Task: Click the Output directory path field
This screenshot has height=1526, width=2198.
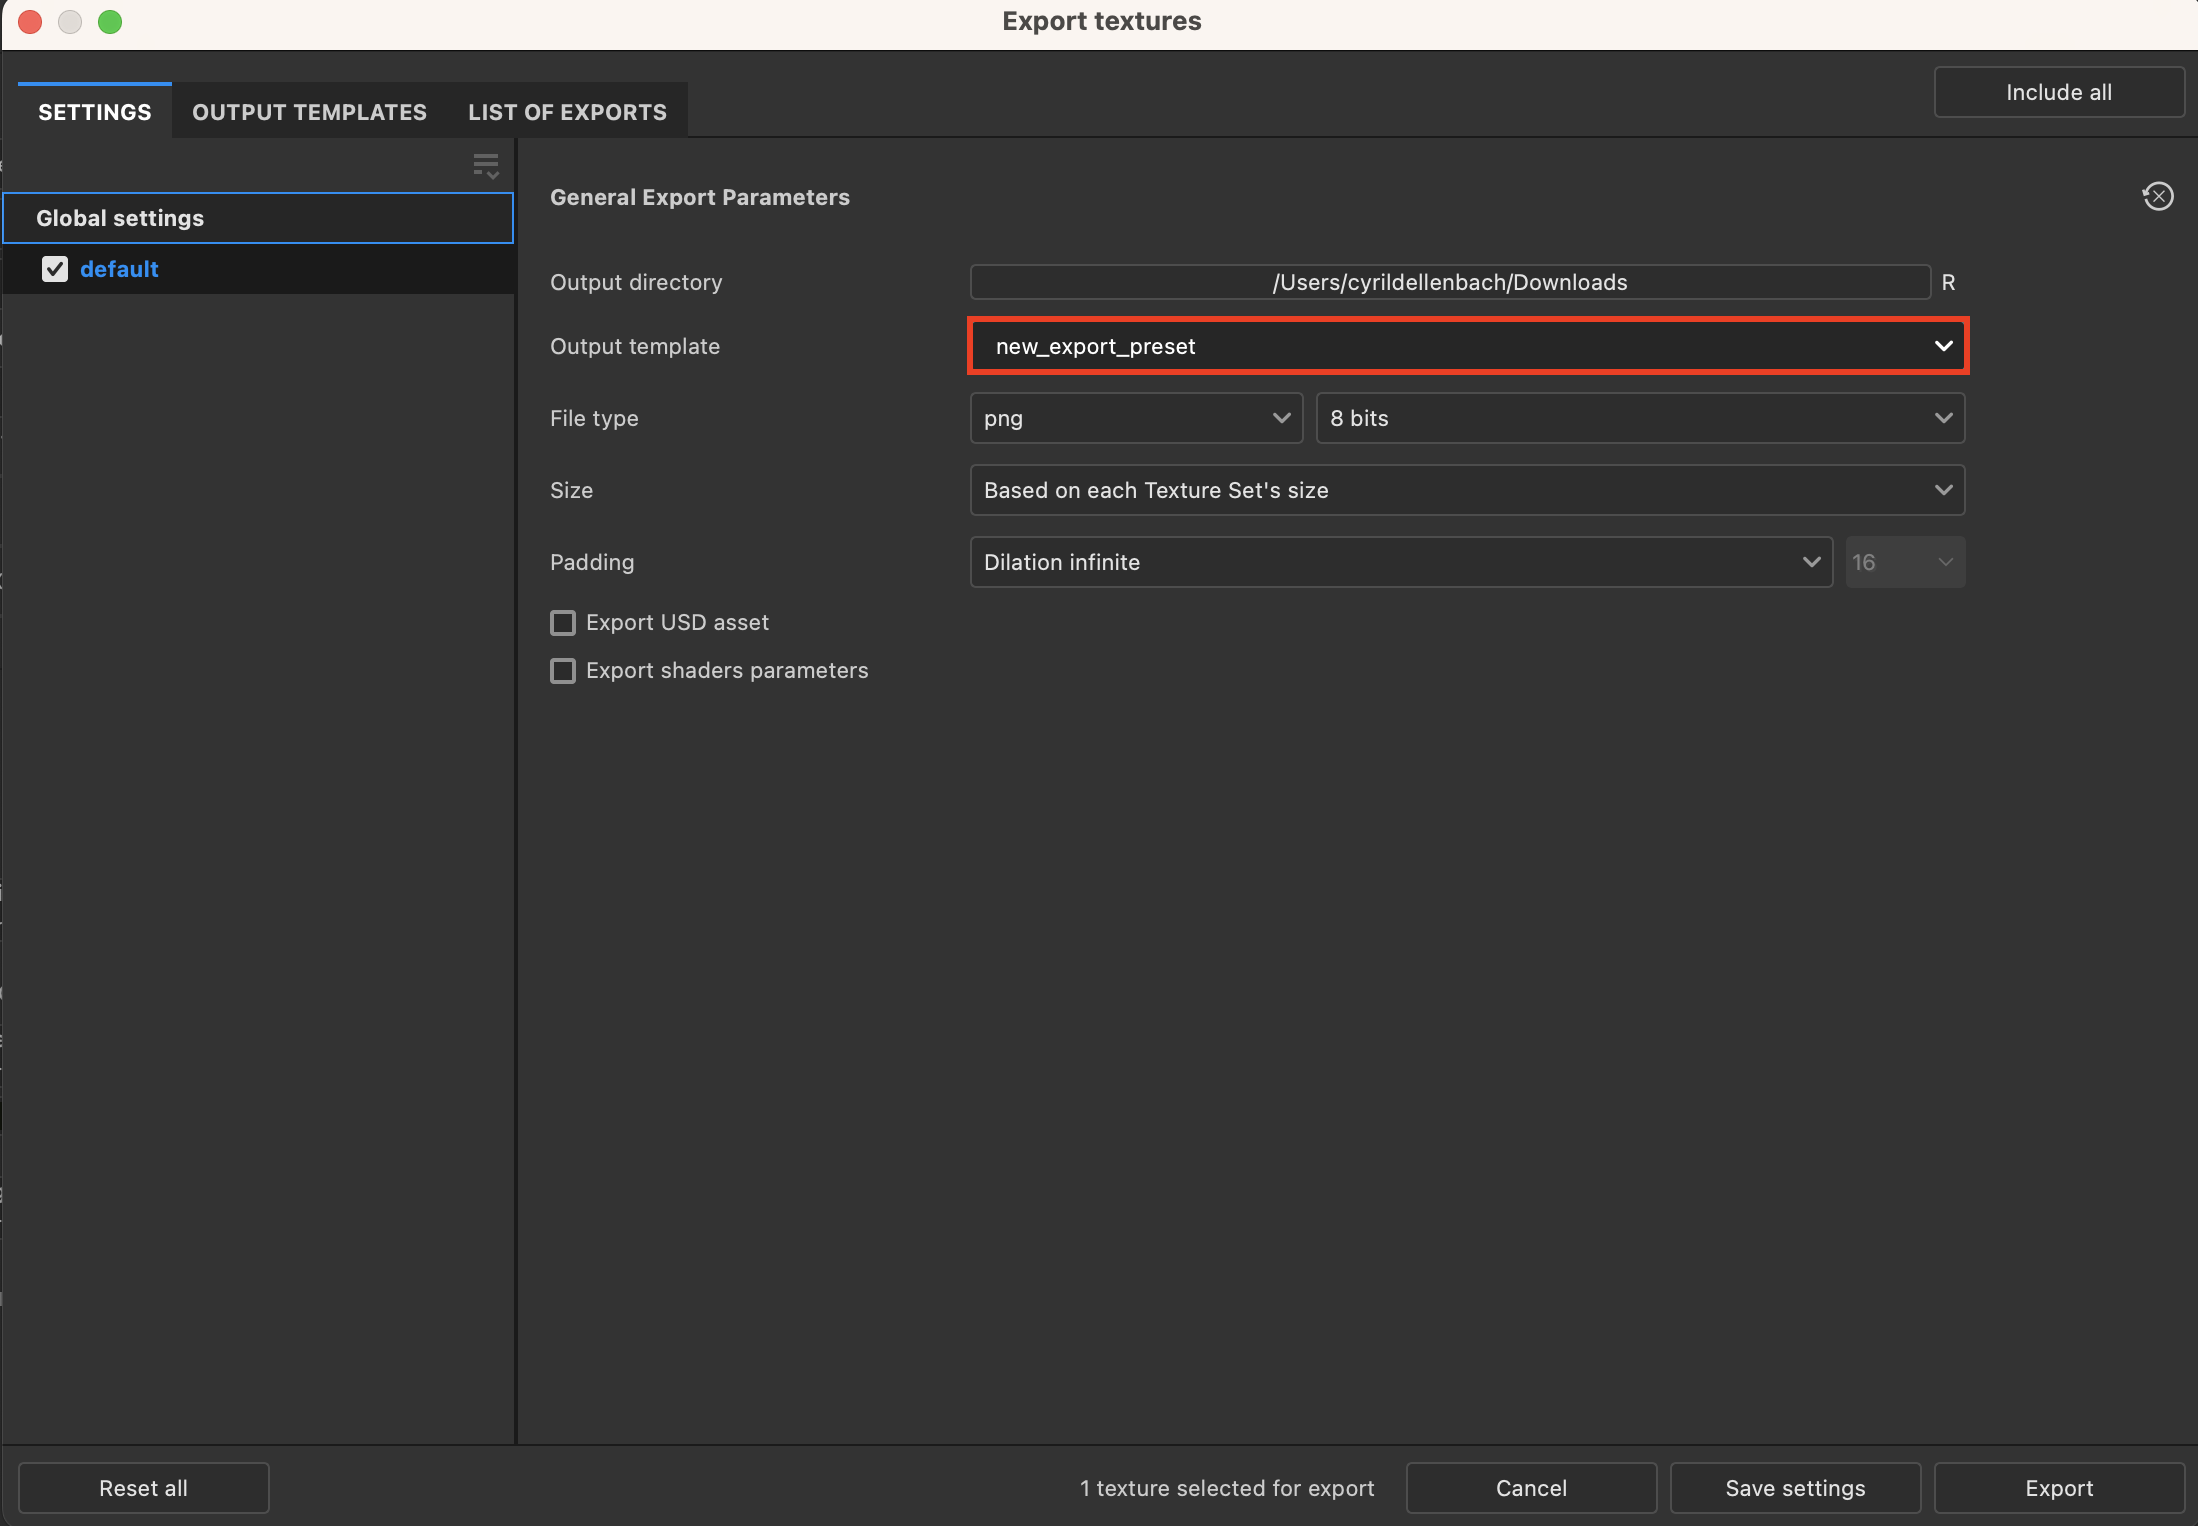Action: point(1448,282)
